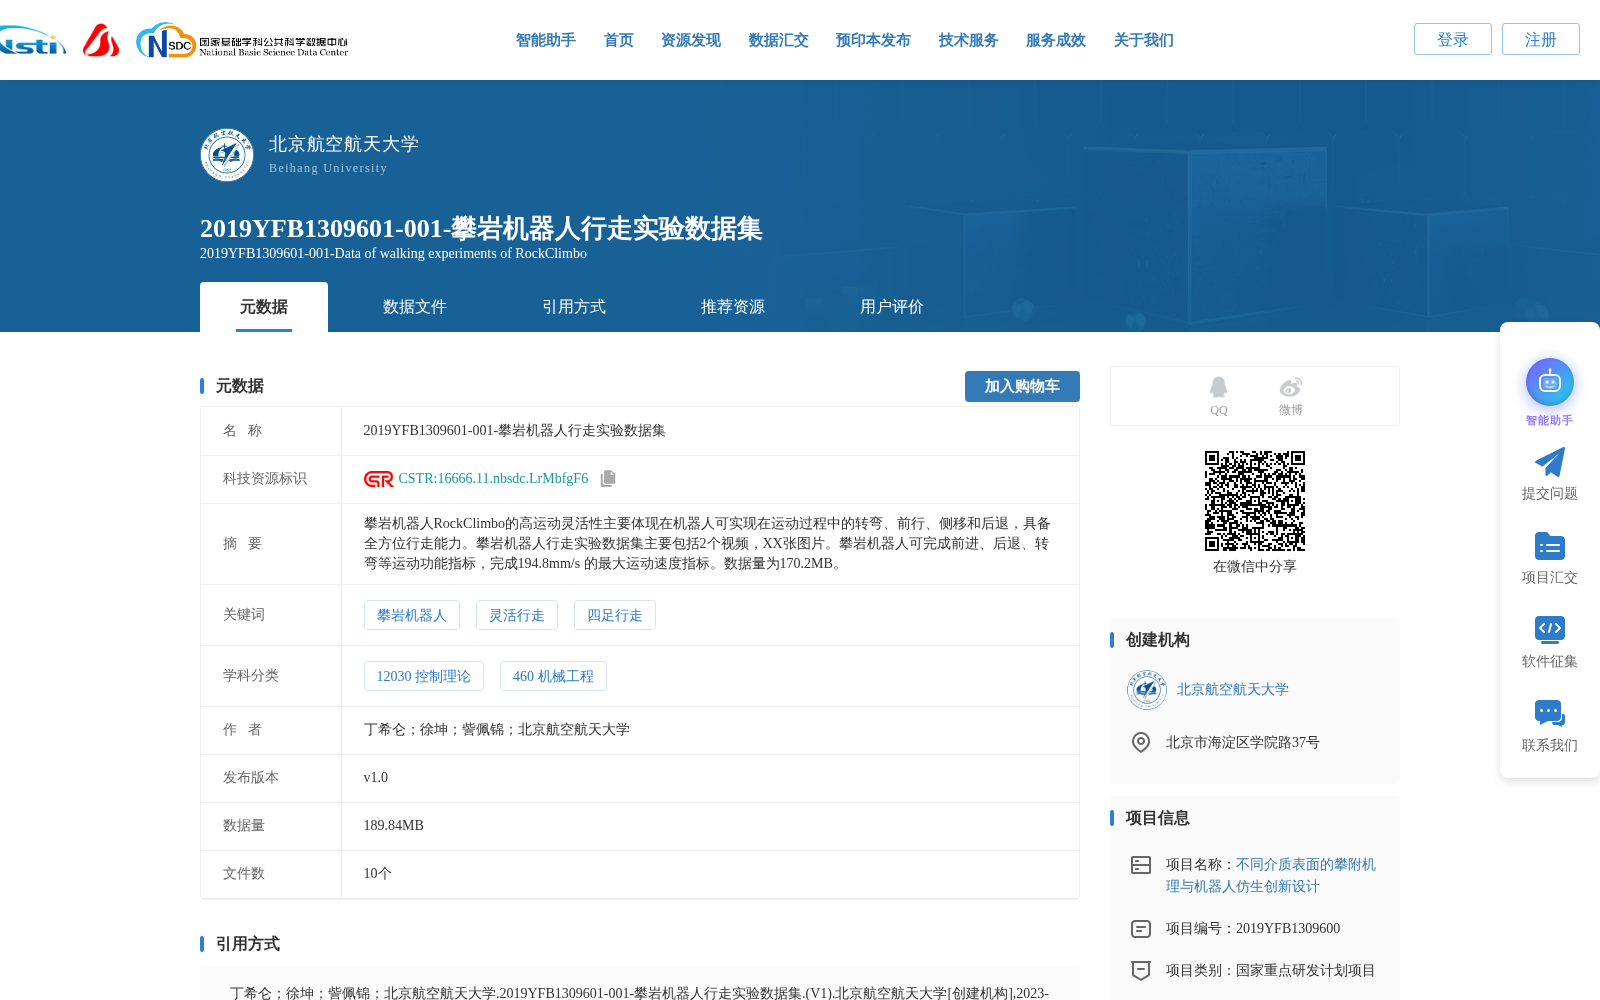Image resolution: width=1600 pixels, height=1000 pixels.
Task: Click the project number icon
Action: (x=1141, y=929)
